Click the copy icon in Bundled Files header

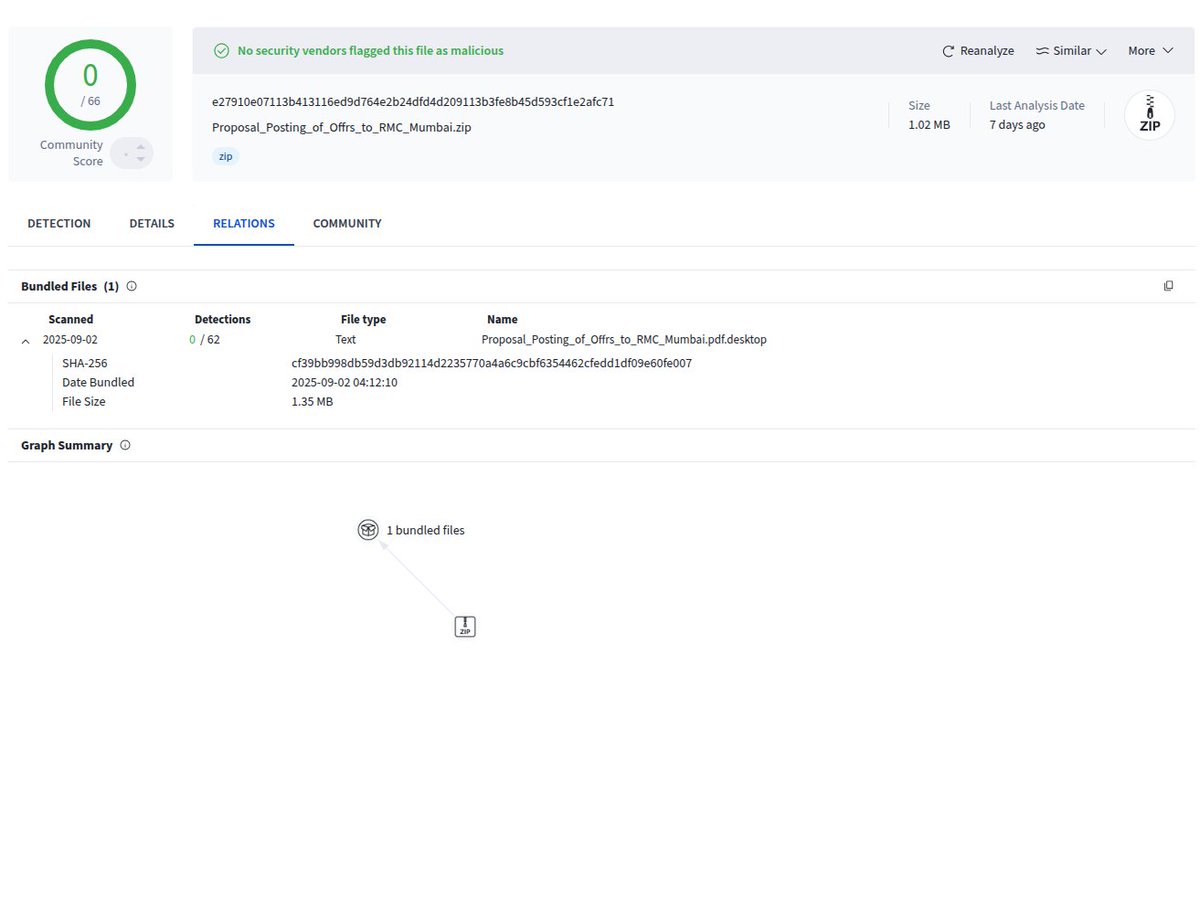point(1168,286)
